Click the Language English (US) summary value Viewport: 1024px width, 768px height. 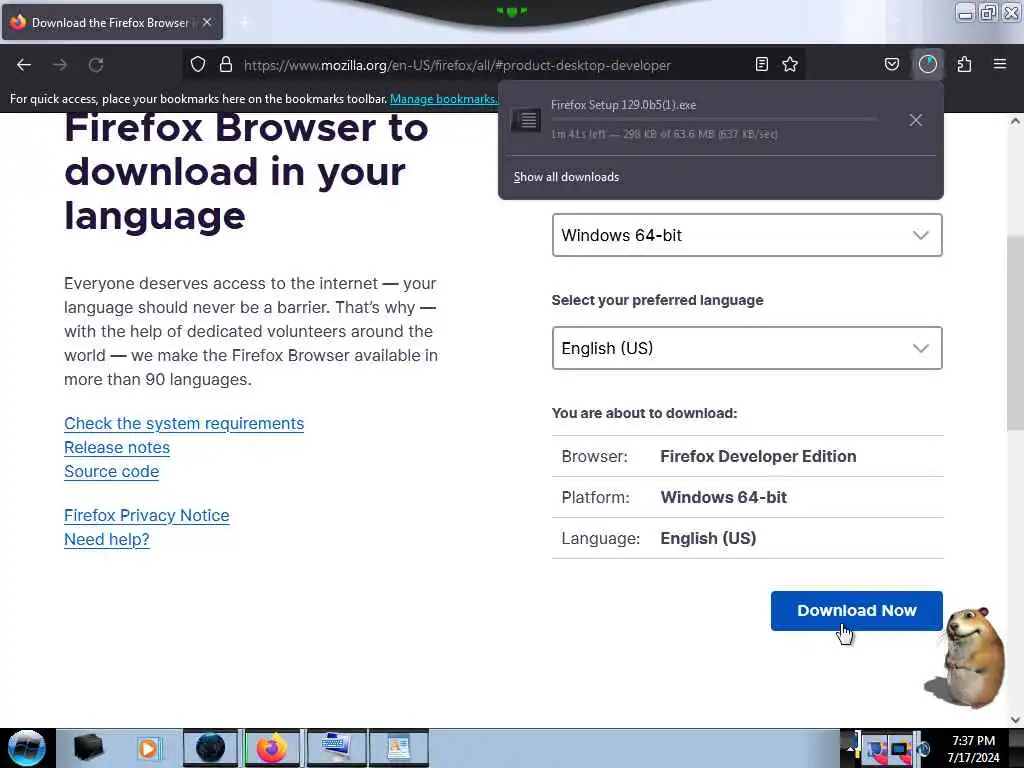[708, 538]
